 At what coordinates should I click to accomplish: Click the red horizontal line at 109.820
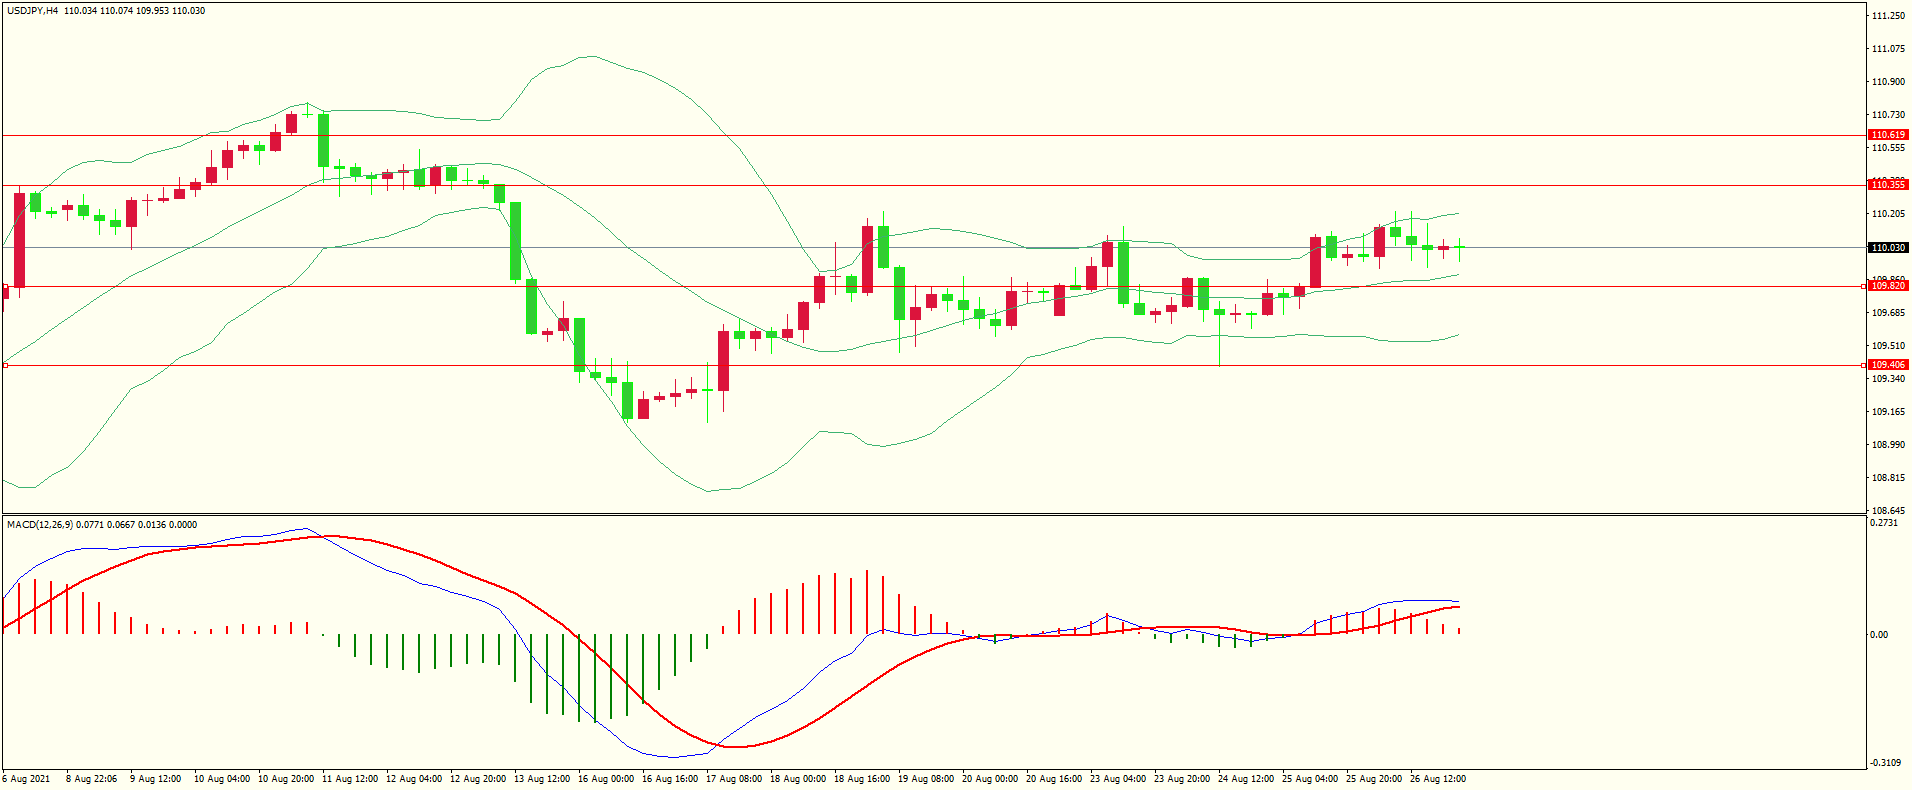(934, 286)
